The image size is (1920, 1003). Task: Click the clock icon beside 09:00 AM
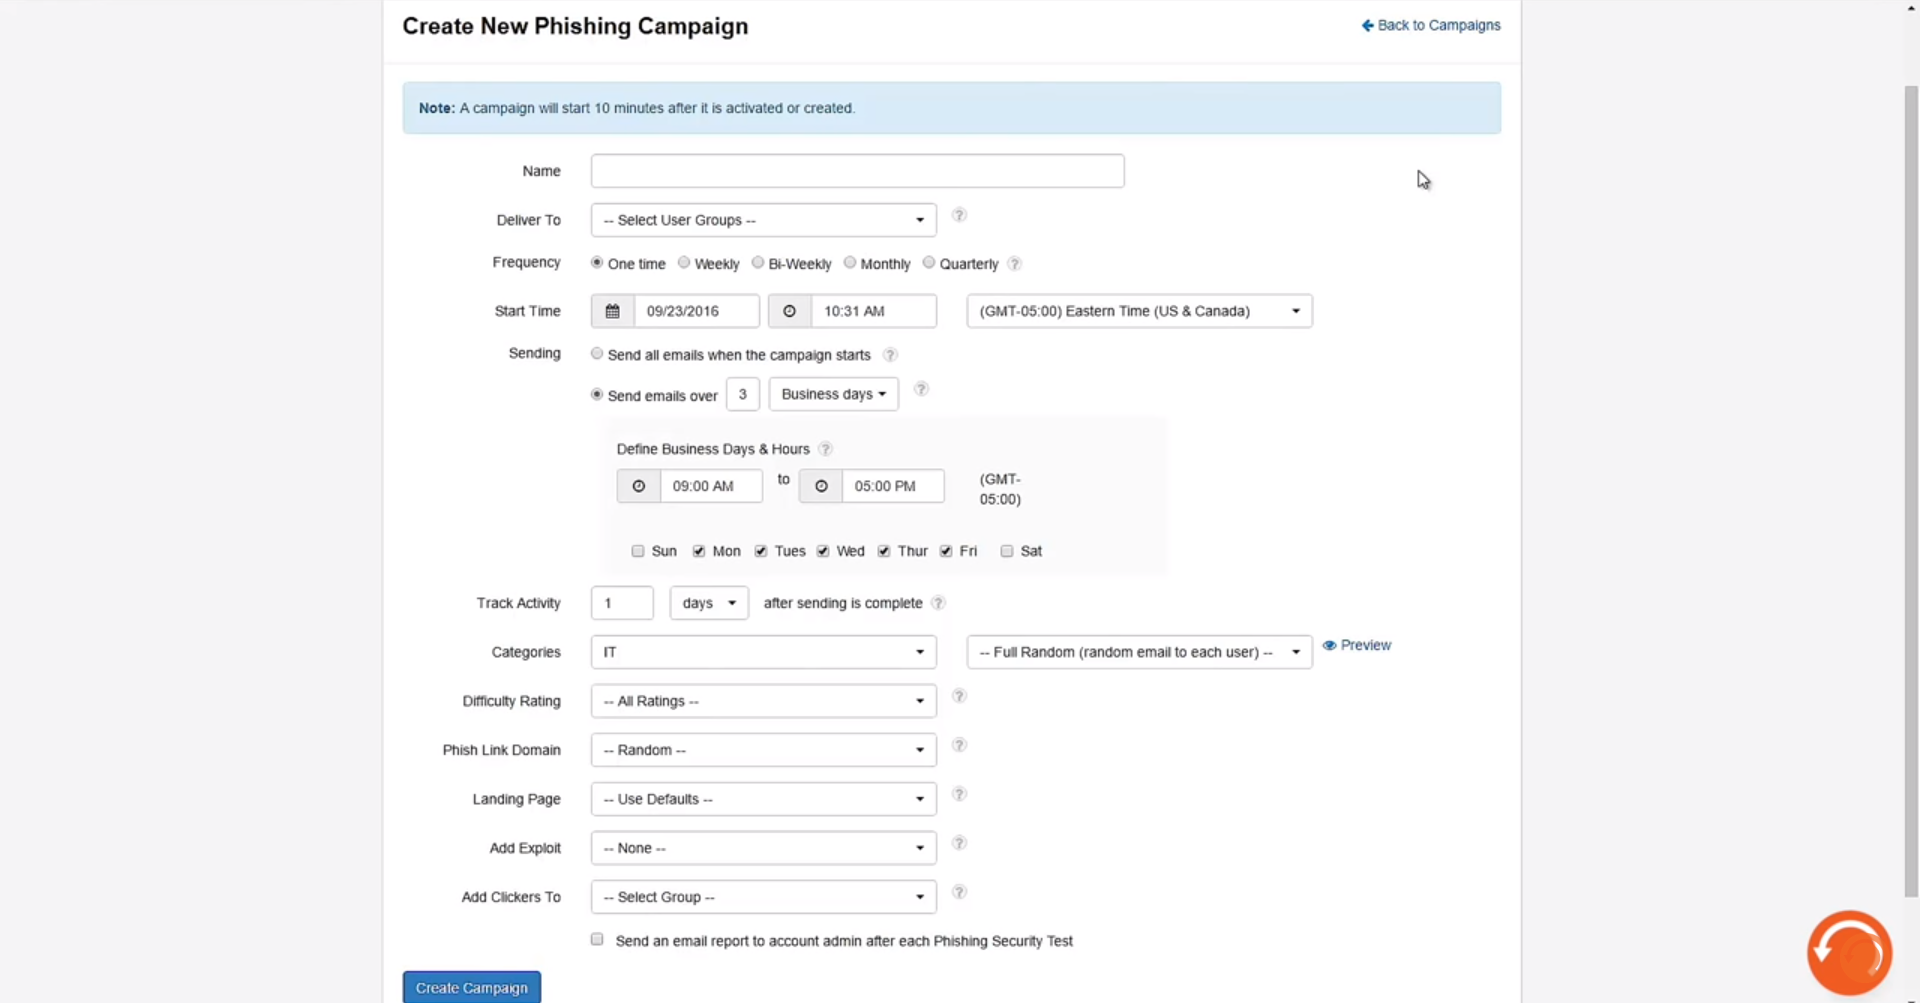coord(638,486)
